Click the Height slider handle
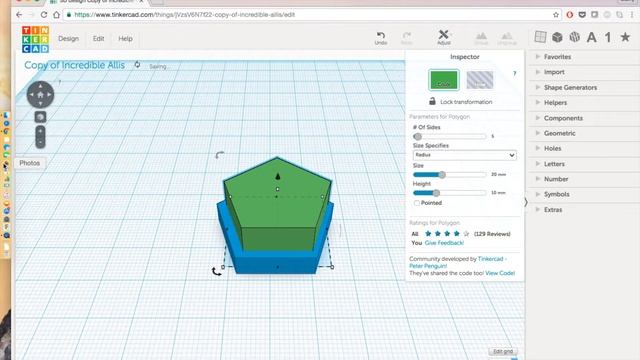 click(x=436, y=193)
